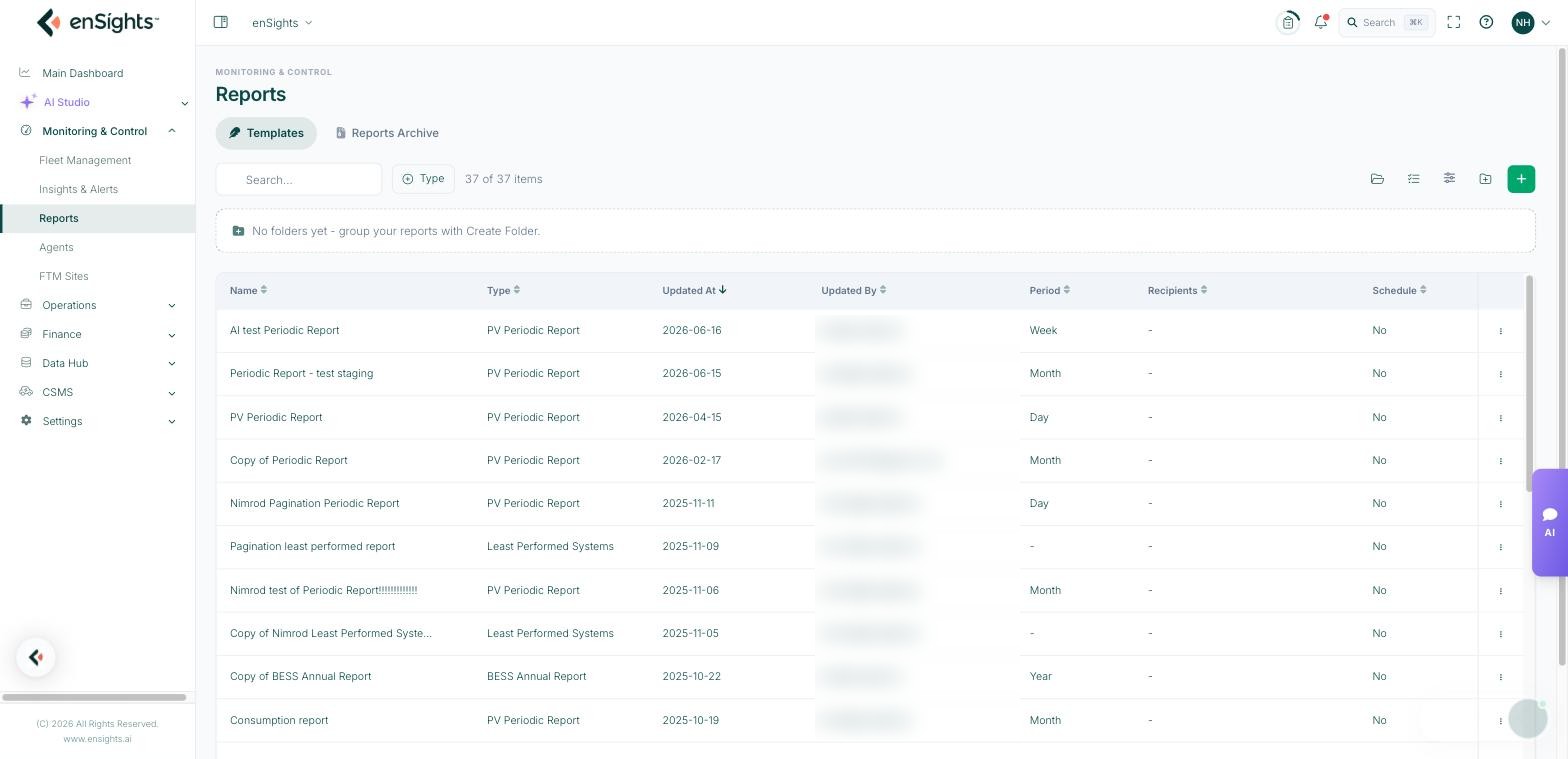Screen dimensions: 1568x759
Task: Expand the AI Studio menu
Action: click(x=184, y=103)
